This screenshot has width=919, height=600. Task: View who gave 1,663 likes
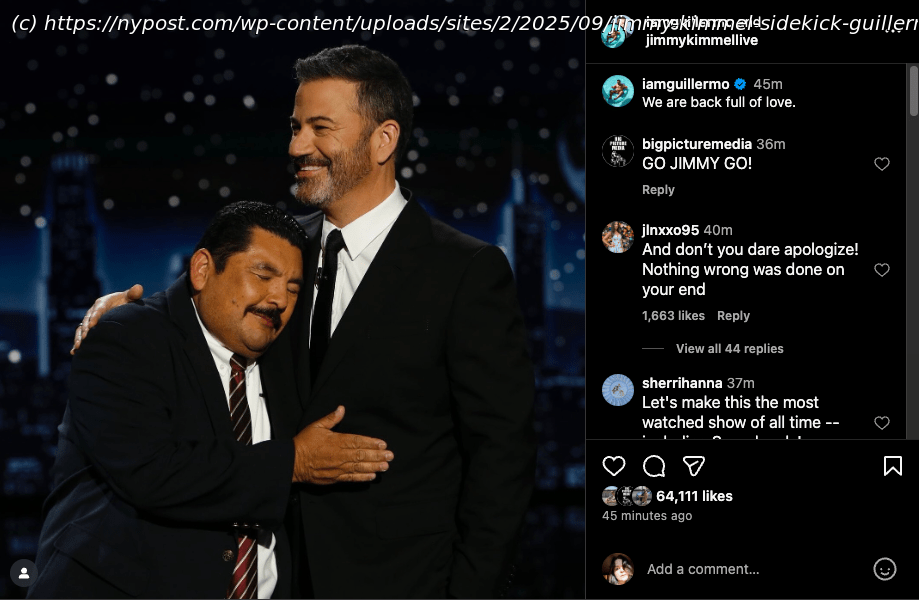tap(673, 316)
